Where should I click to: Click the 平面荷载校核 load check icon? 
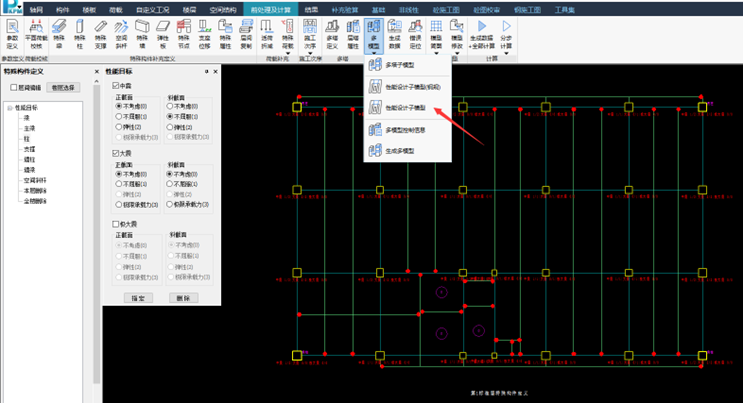point(36,34)
